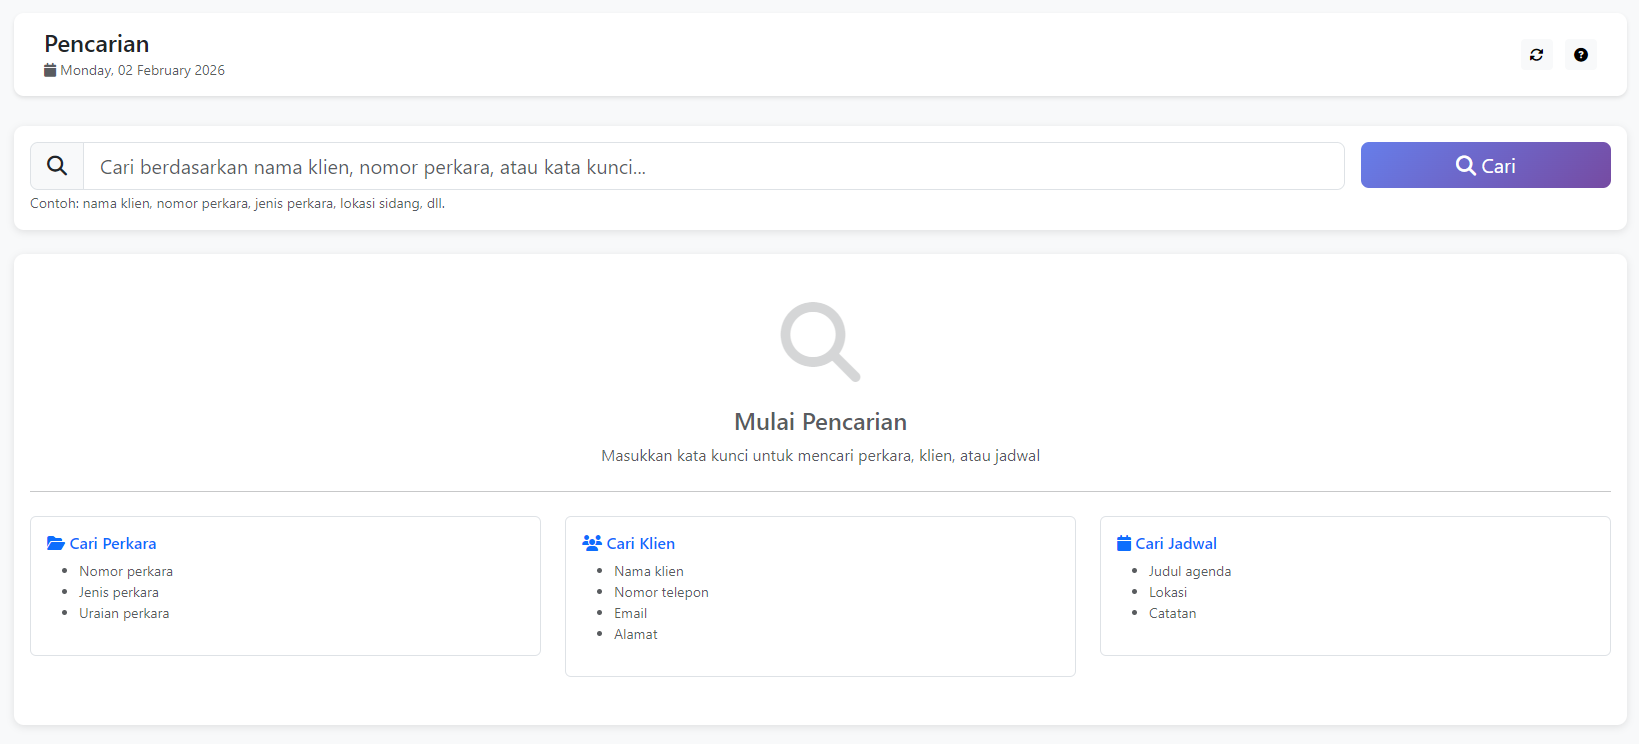Image resolution: width=1639 pixels, height=744 pixels.
Task: Click the Judul agenda list item
Action: pyautogui.click(x=1190, y=571)
